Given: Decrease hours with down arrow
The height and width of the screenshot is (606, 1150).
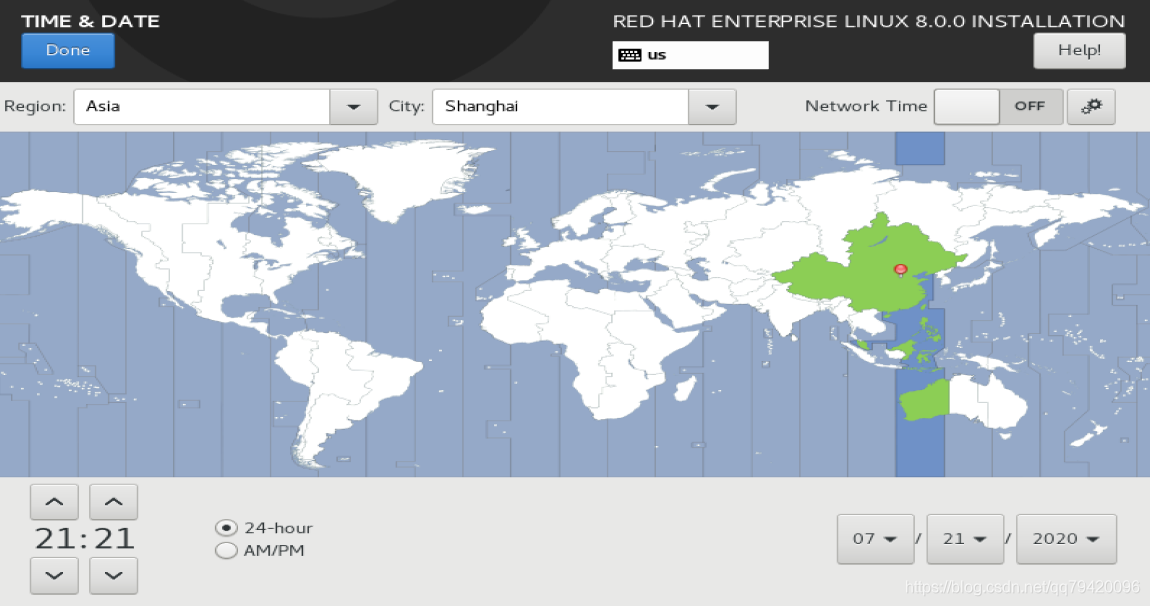Looking at the screenshot, I should (54, 576).
